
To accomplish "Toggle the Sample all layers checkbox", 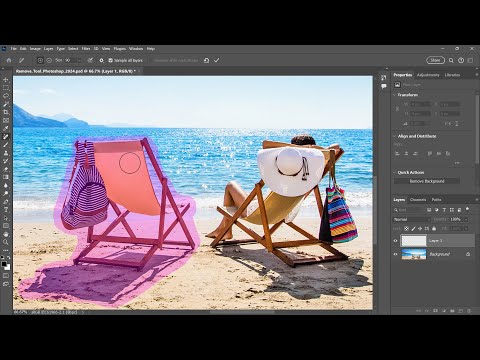I will (x=111, y=60).
